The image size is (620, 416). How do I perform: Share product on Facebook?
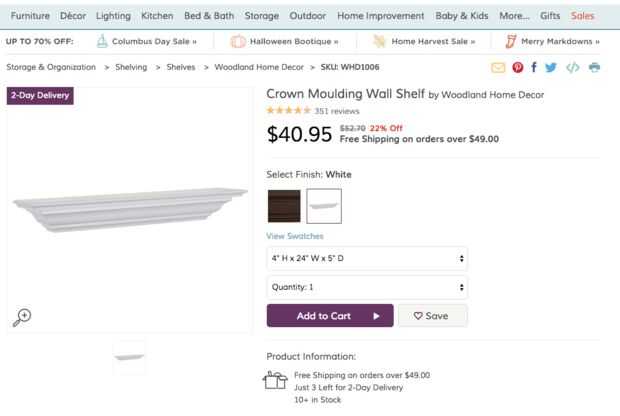(x=534, y=67)
